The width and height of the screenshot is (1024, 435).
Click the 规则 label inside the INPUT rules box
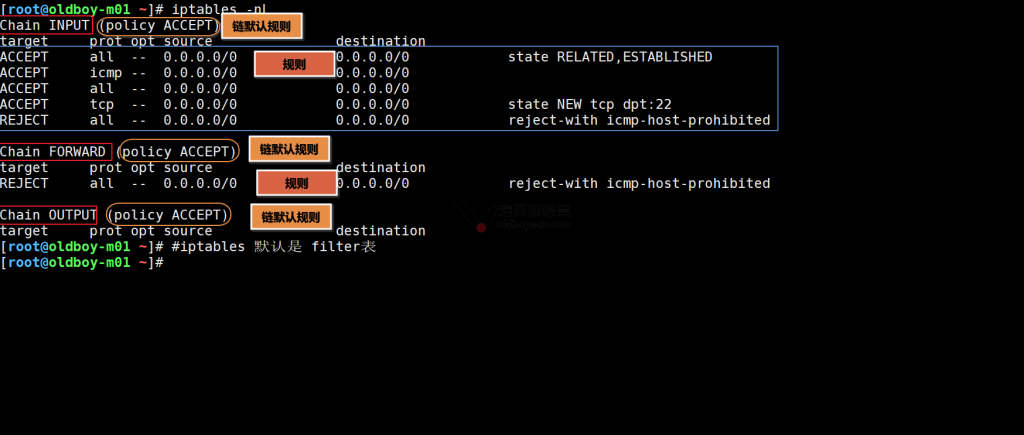click(x=294, y=65)
